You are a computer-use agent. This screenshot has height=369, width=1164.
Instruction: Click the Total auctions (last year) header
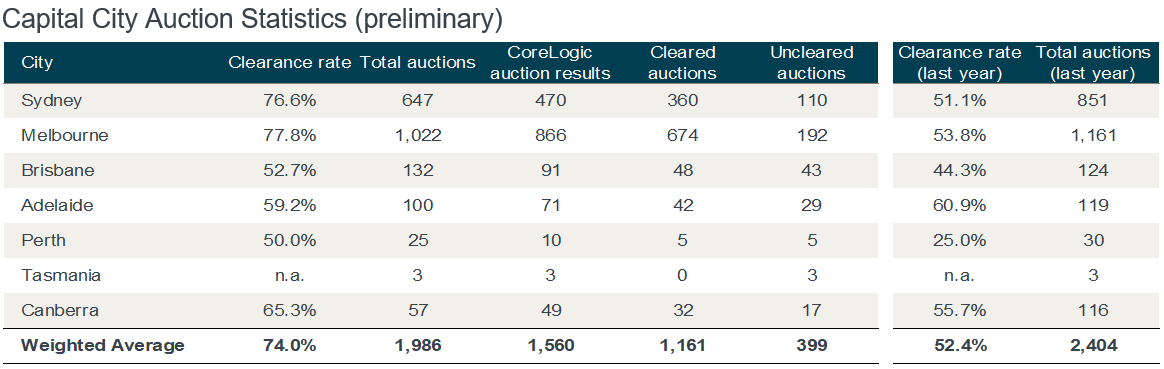pyautogui.click(x=1093, y=63)
